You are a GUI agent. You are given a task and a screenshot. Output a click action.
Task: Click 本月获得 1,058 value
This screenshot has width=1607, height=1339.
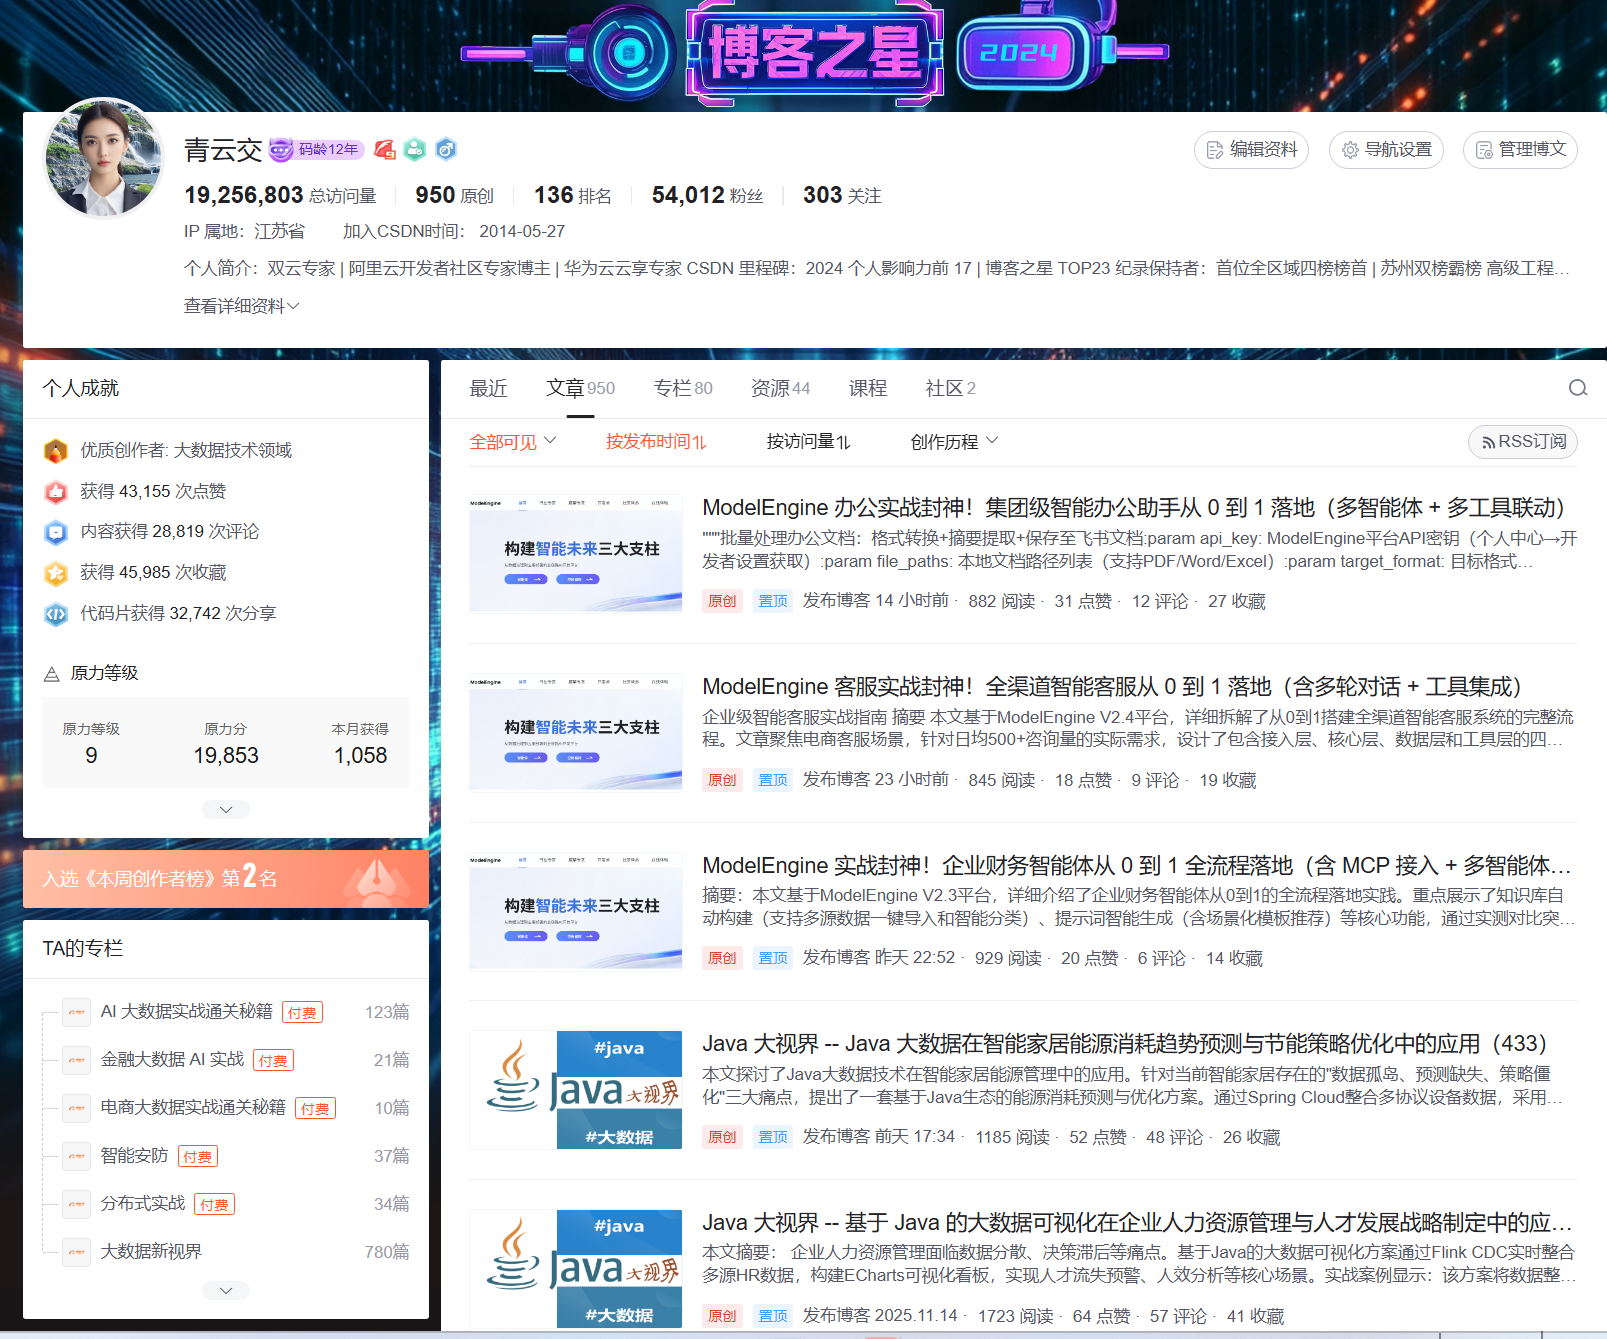360,756
